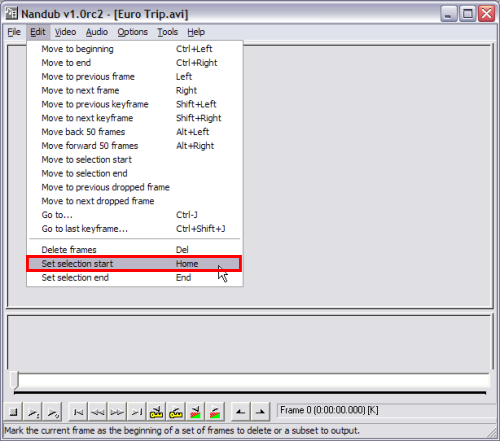Click the input playback button

[x=33, y=412]
